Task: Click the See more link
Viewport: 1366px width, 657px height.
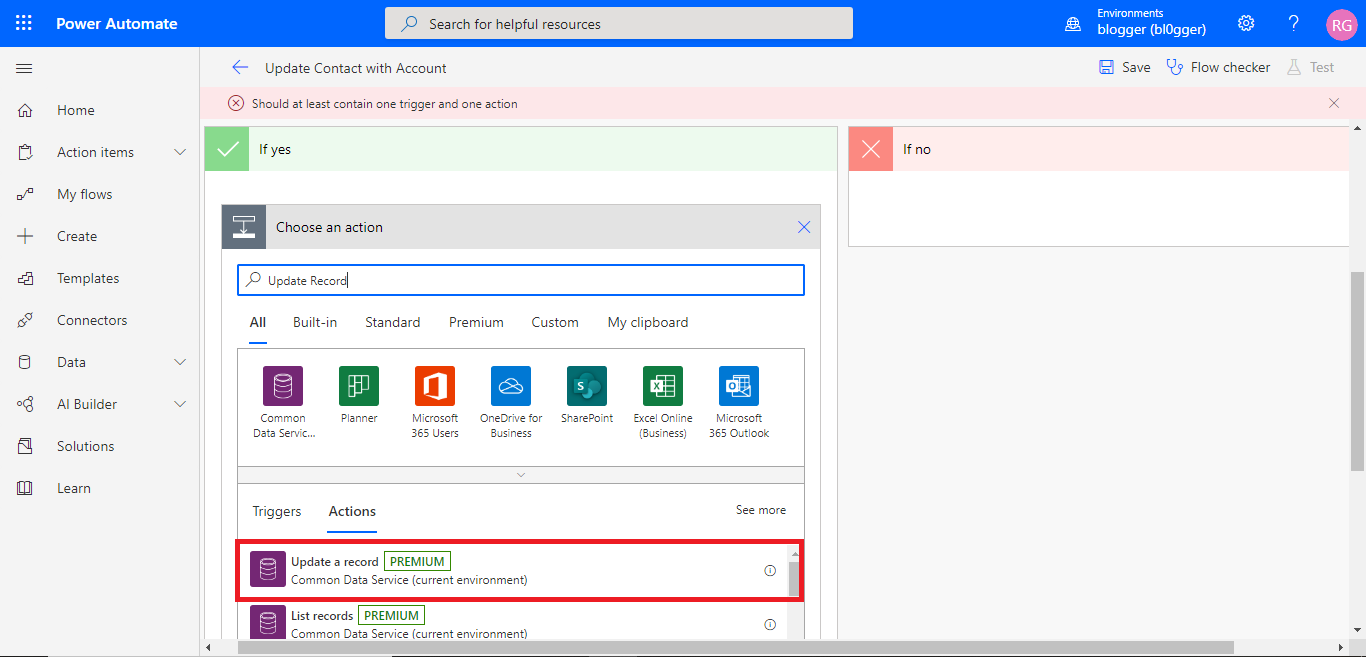Action: click(761, 510)
